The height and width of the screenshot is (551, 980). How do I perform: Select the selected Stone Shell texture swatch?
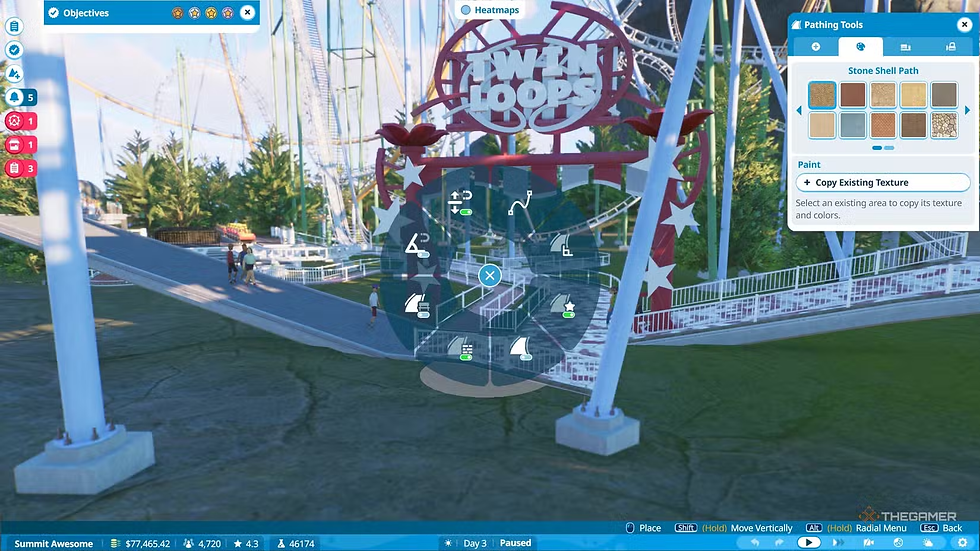tap(822, 95)
